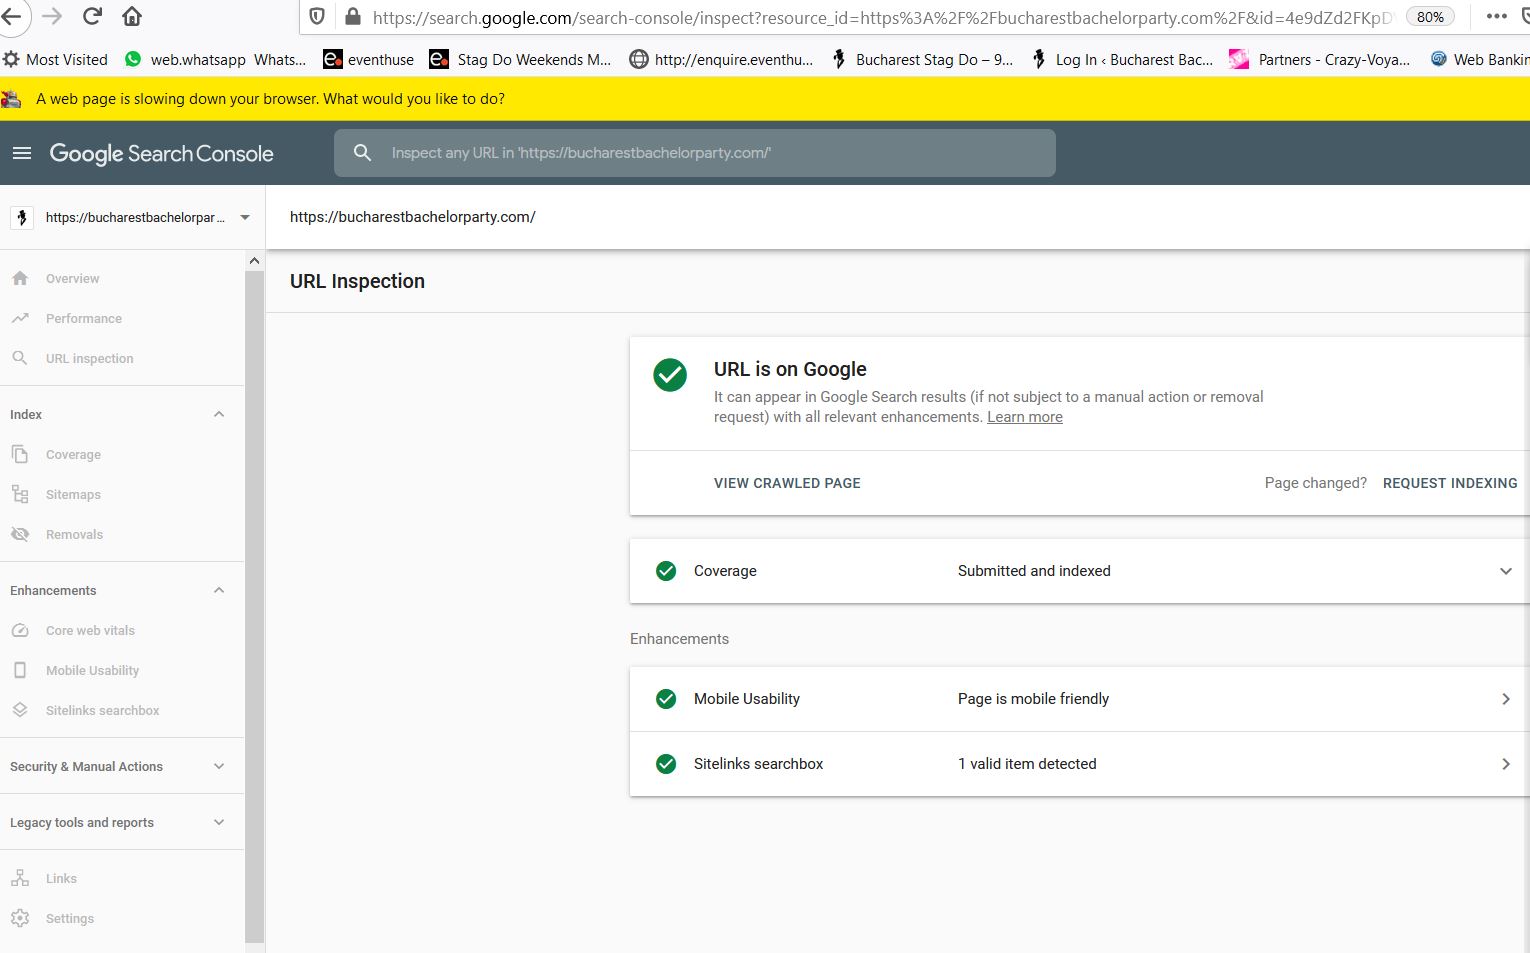Screen dimensions: 1530x953
Task: Click the green URL is on Google checkmark
Action: 670,376
